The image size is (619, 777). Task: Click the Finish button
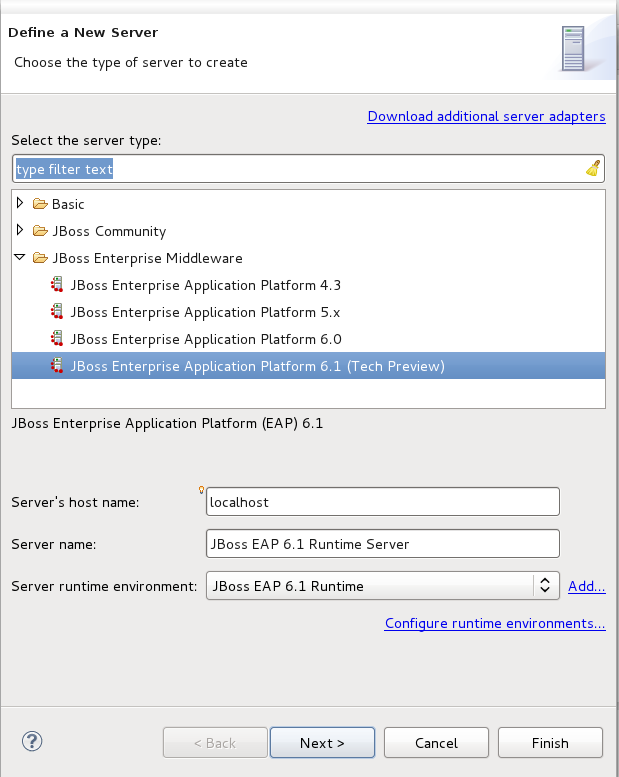pyautogui.click(x=550, y=743)
